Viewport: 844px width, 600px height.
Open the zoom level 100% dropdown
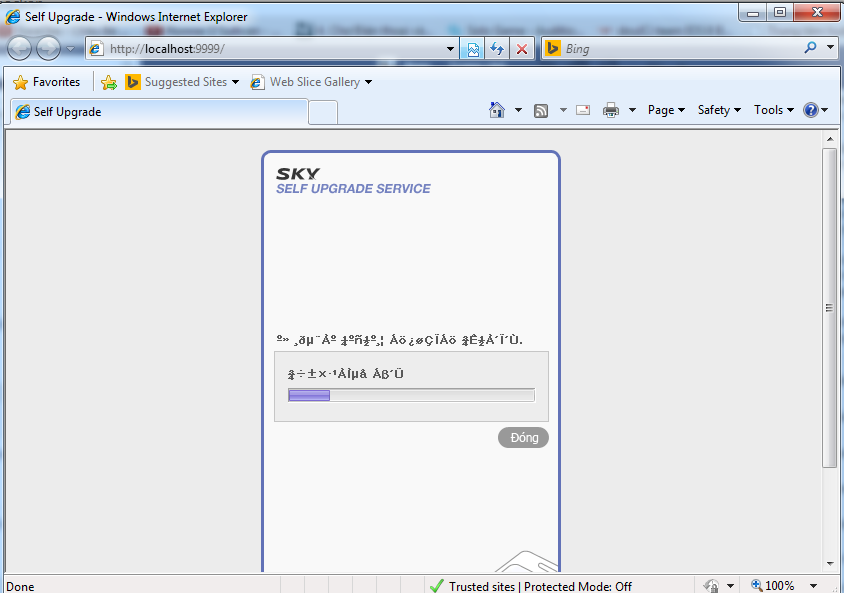pyautogui.click(x=813, y=586)
